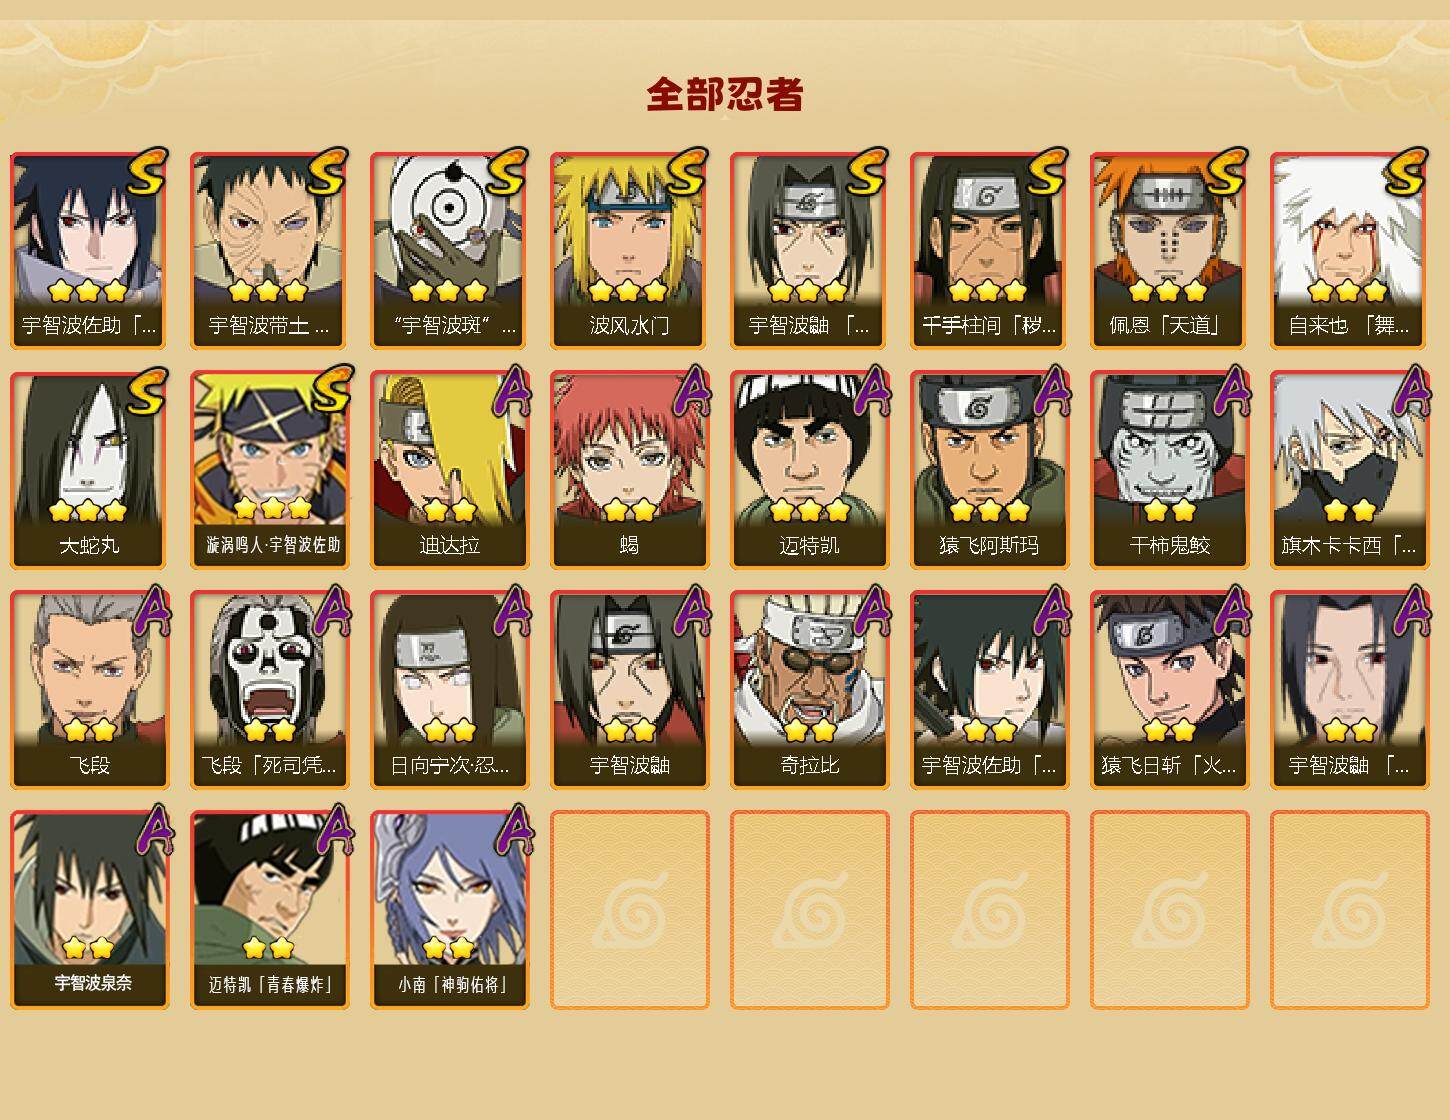Viewport: 1450px width, 1120px height.
Task: Click the S rank badge on 千手柱间
Action: 1046,171
